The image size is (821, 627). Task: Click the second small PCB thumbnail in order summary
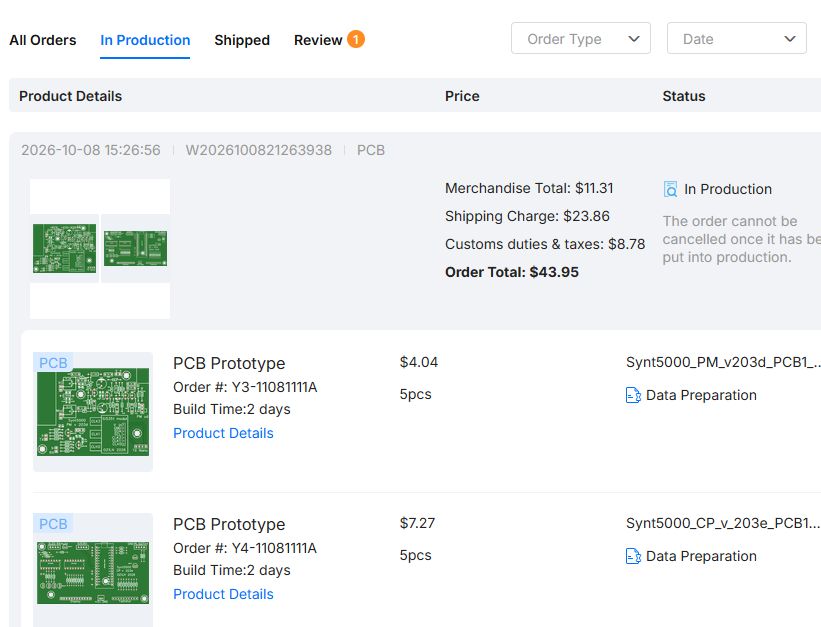[x=136, y=248]
